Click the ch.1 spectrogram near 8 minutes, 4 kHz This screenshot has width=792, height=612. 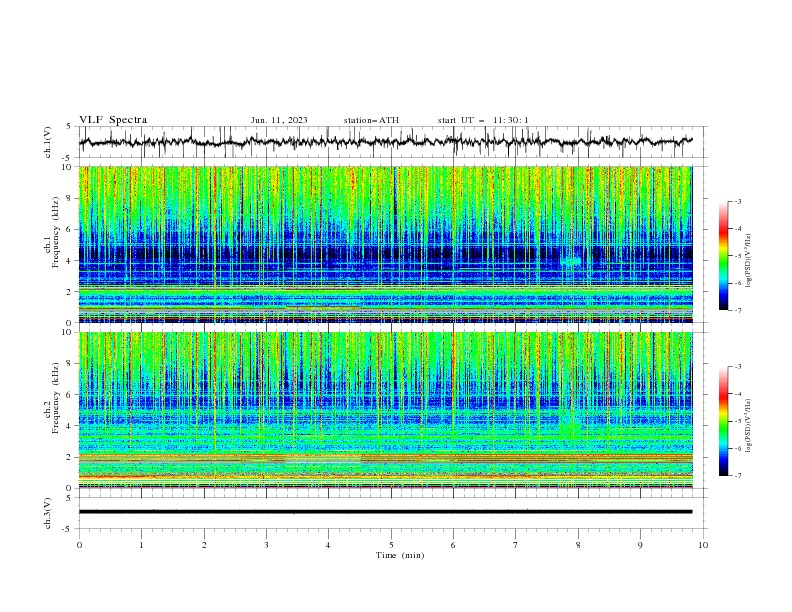click(572, 261)
